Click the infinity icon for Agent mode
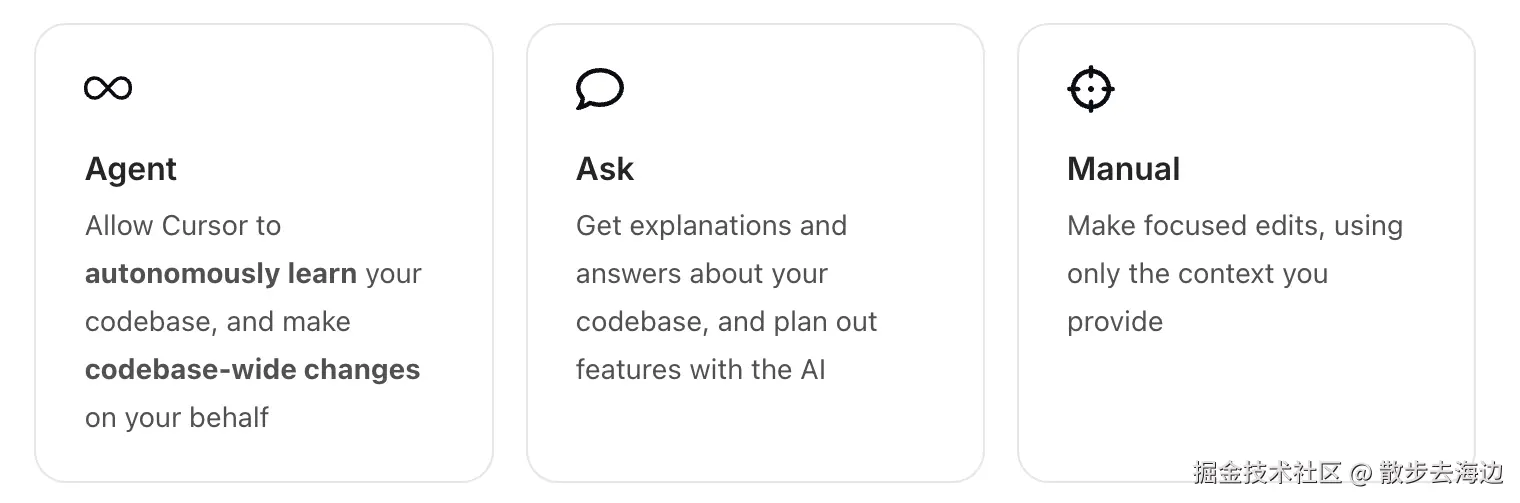1520x503 pixels. pyautogui.click(x=108, y=88)
